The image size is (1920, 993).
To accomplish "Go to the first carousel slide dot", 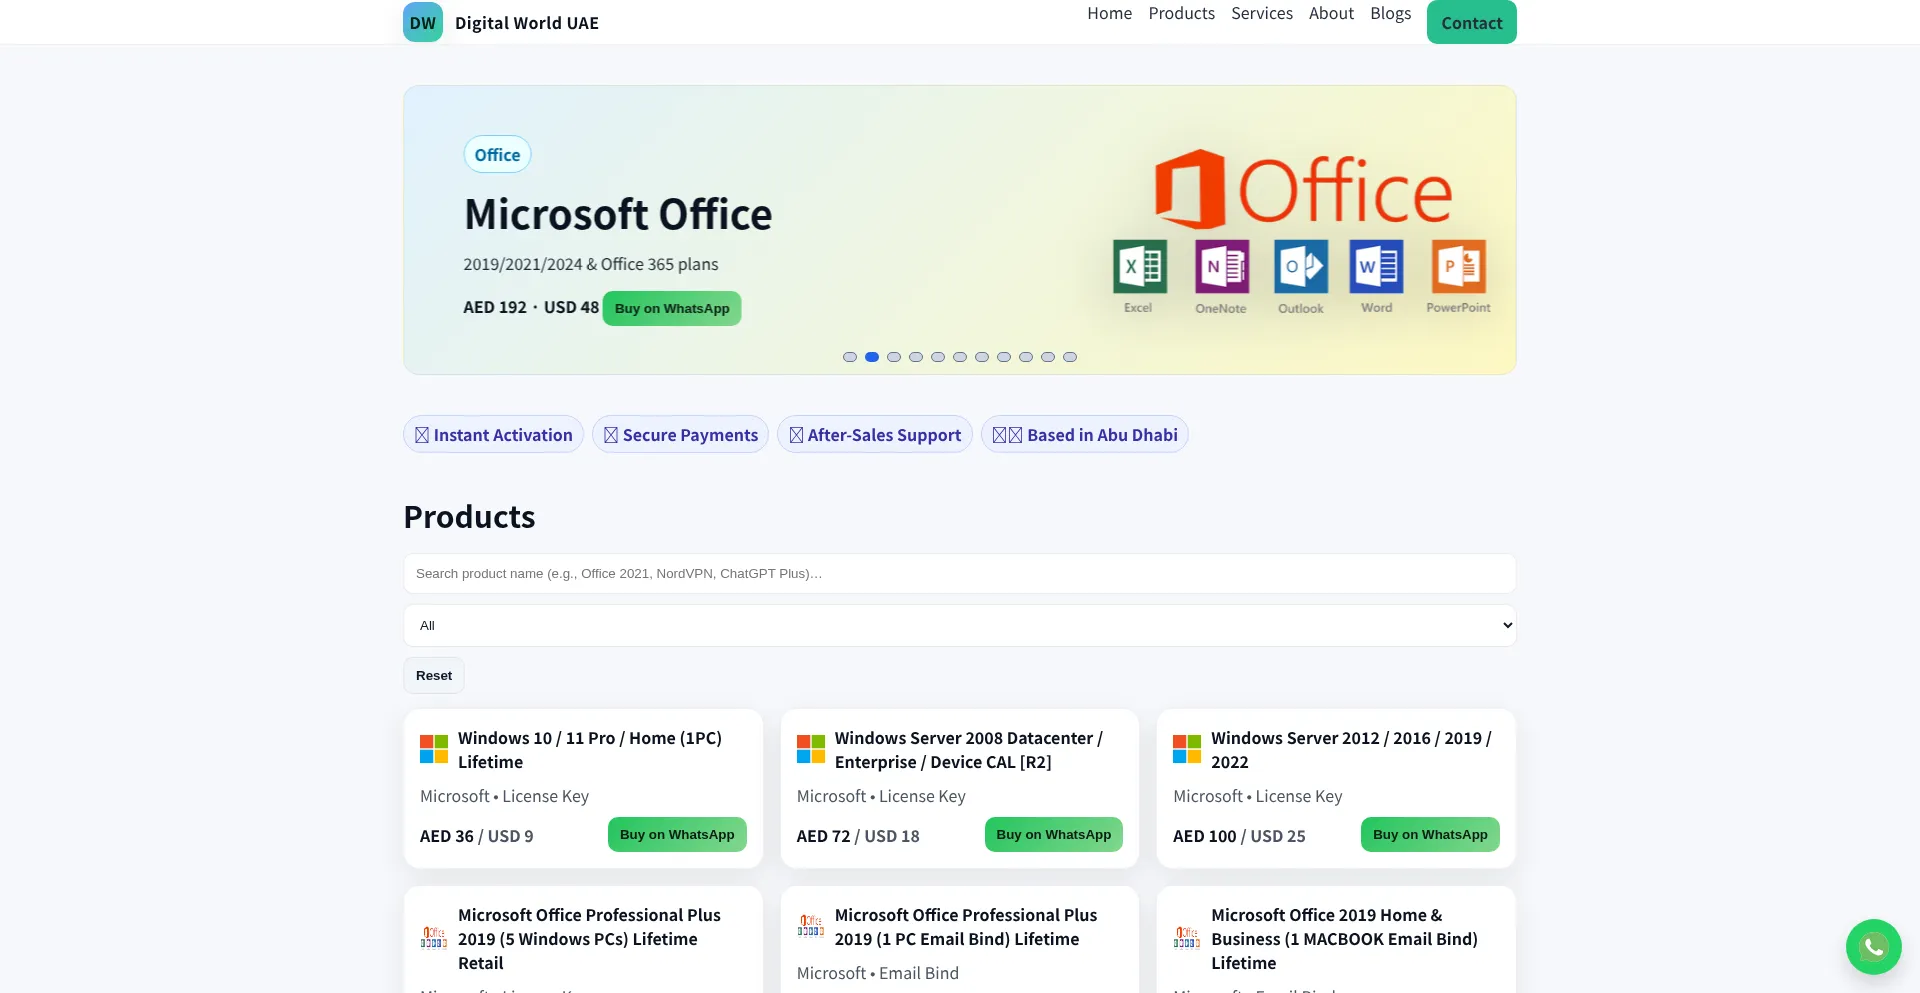I will pos(850,357).
